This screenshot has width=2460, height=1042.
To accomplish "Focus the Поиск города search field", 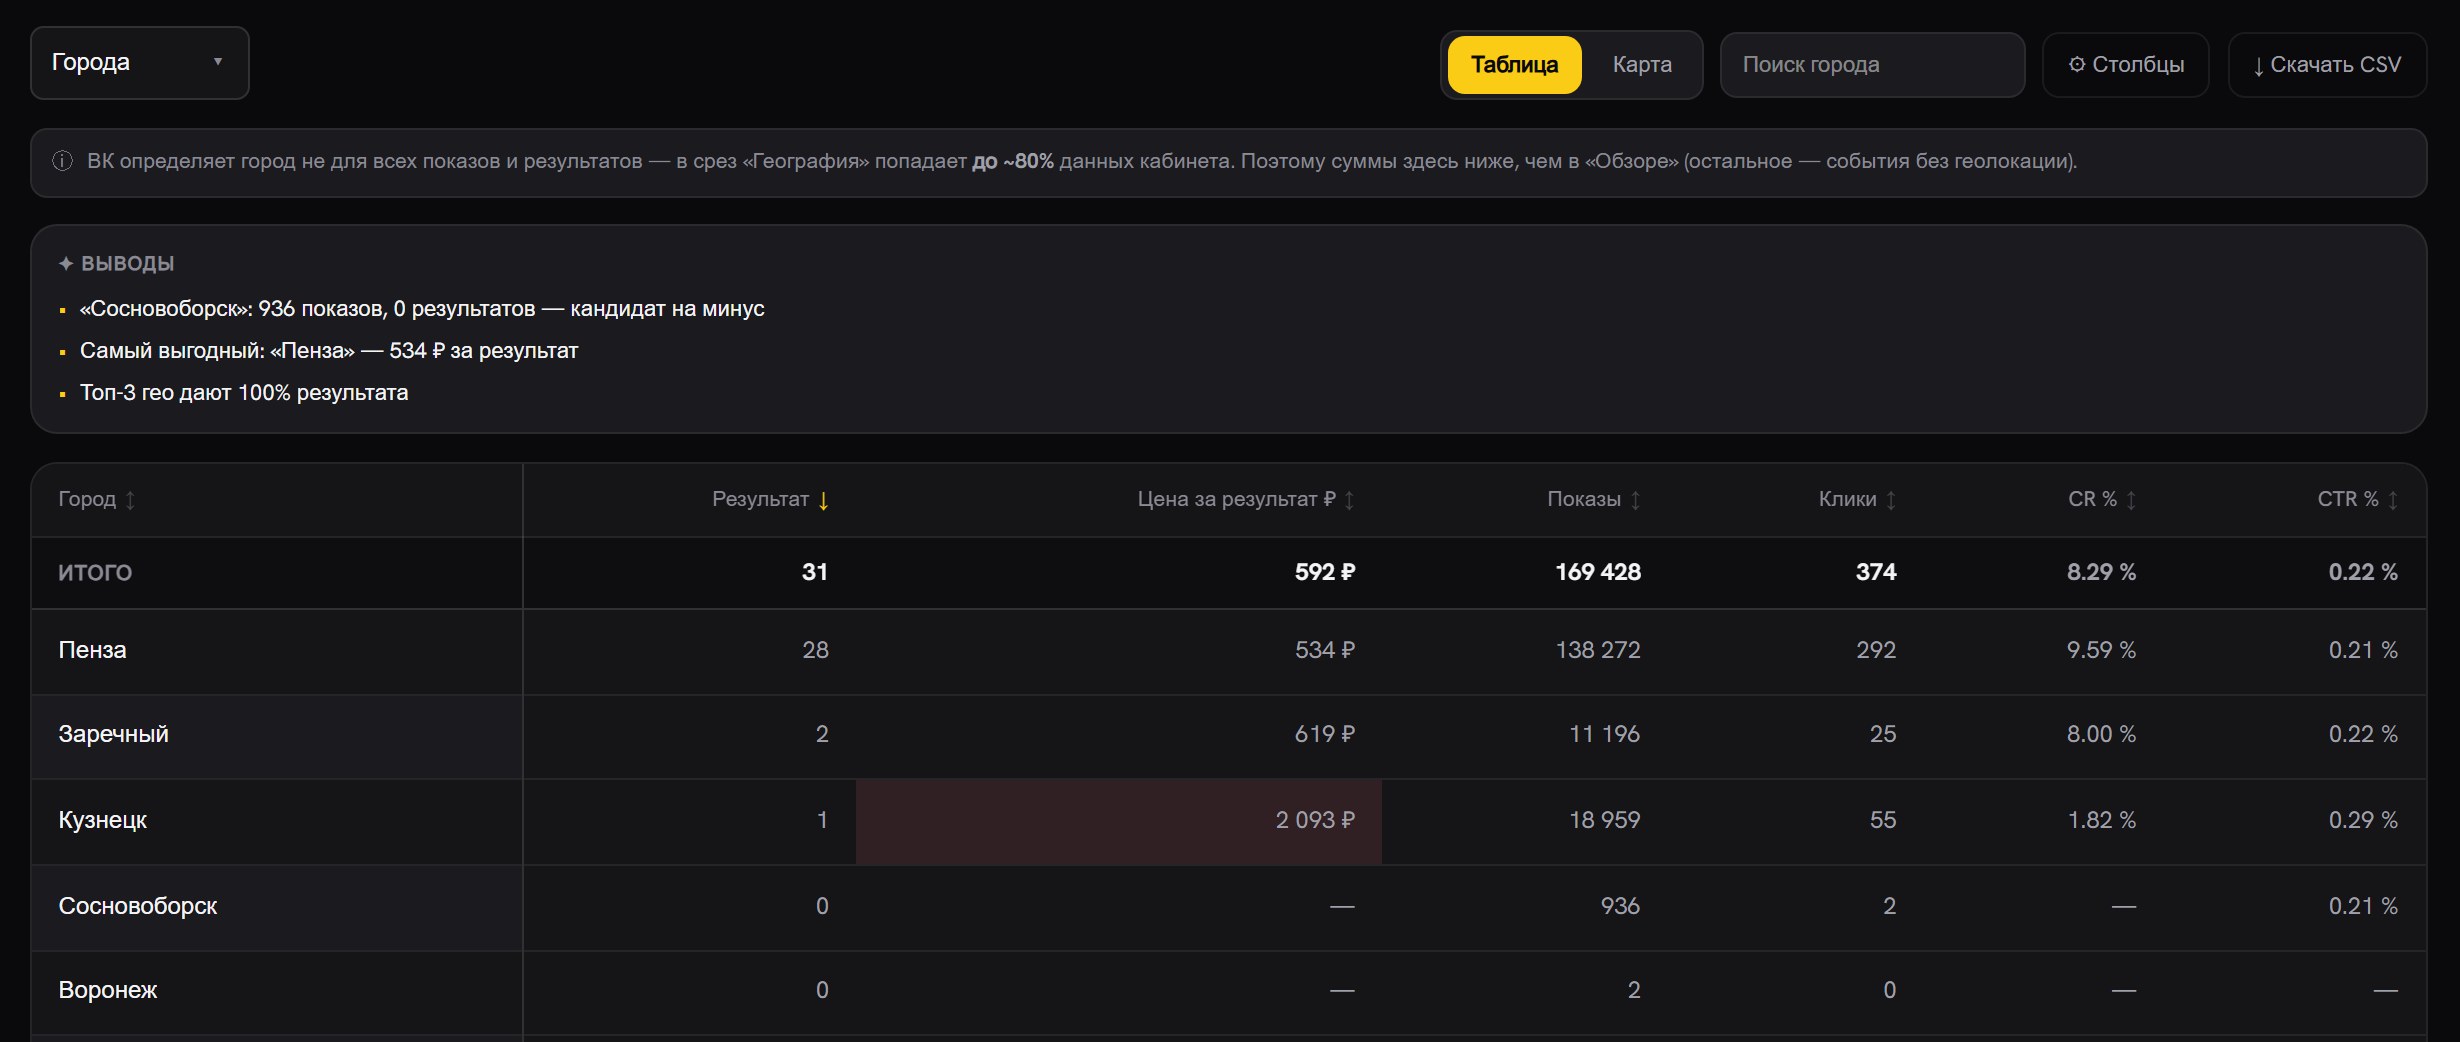I will [x=1872, y=65].
